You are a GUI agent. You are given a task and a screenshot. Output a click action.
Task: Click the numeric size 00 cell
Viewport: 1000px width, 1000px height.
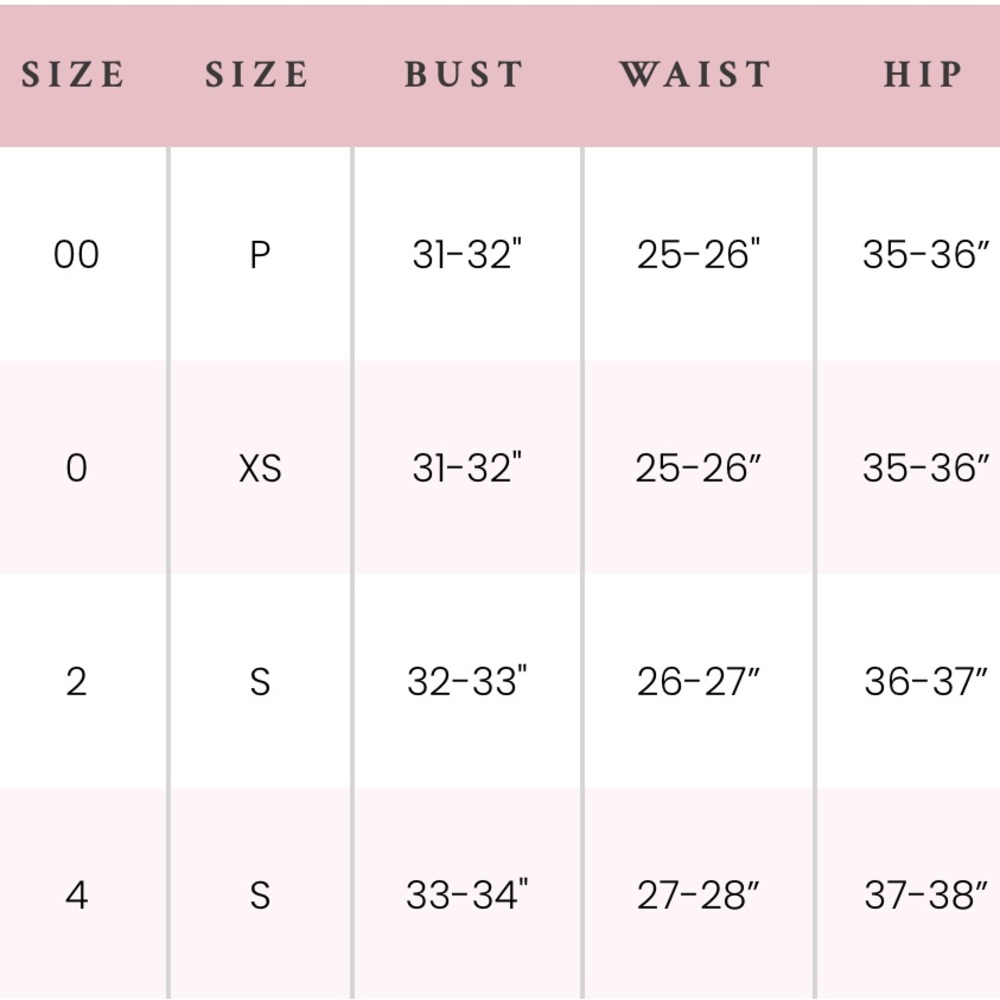[77, 254]
